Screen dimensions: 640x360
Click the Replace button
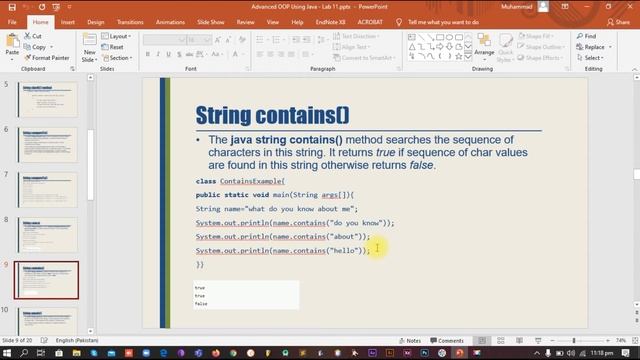pyautogui.click(x=591, y=47)
